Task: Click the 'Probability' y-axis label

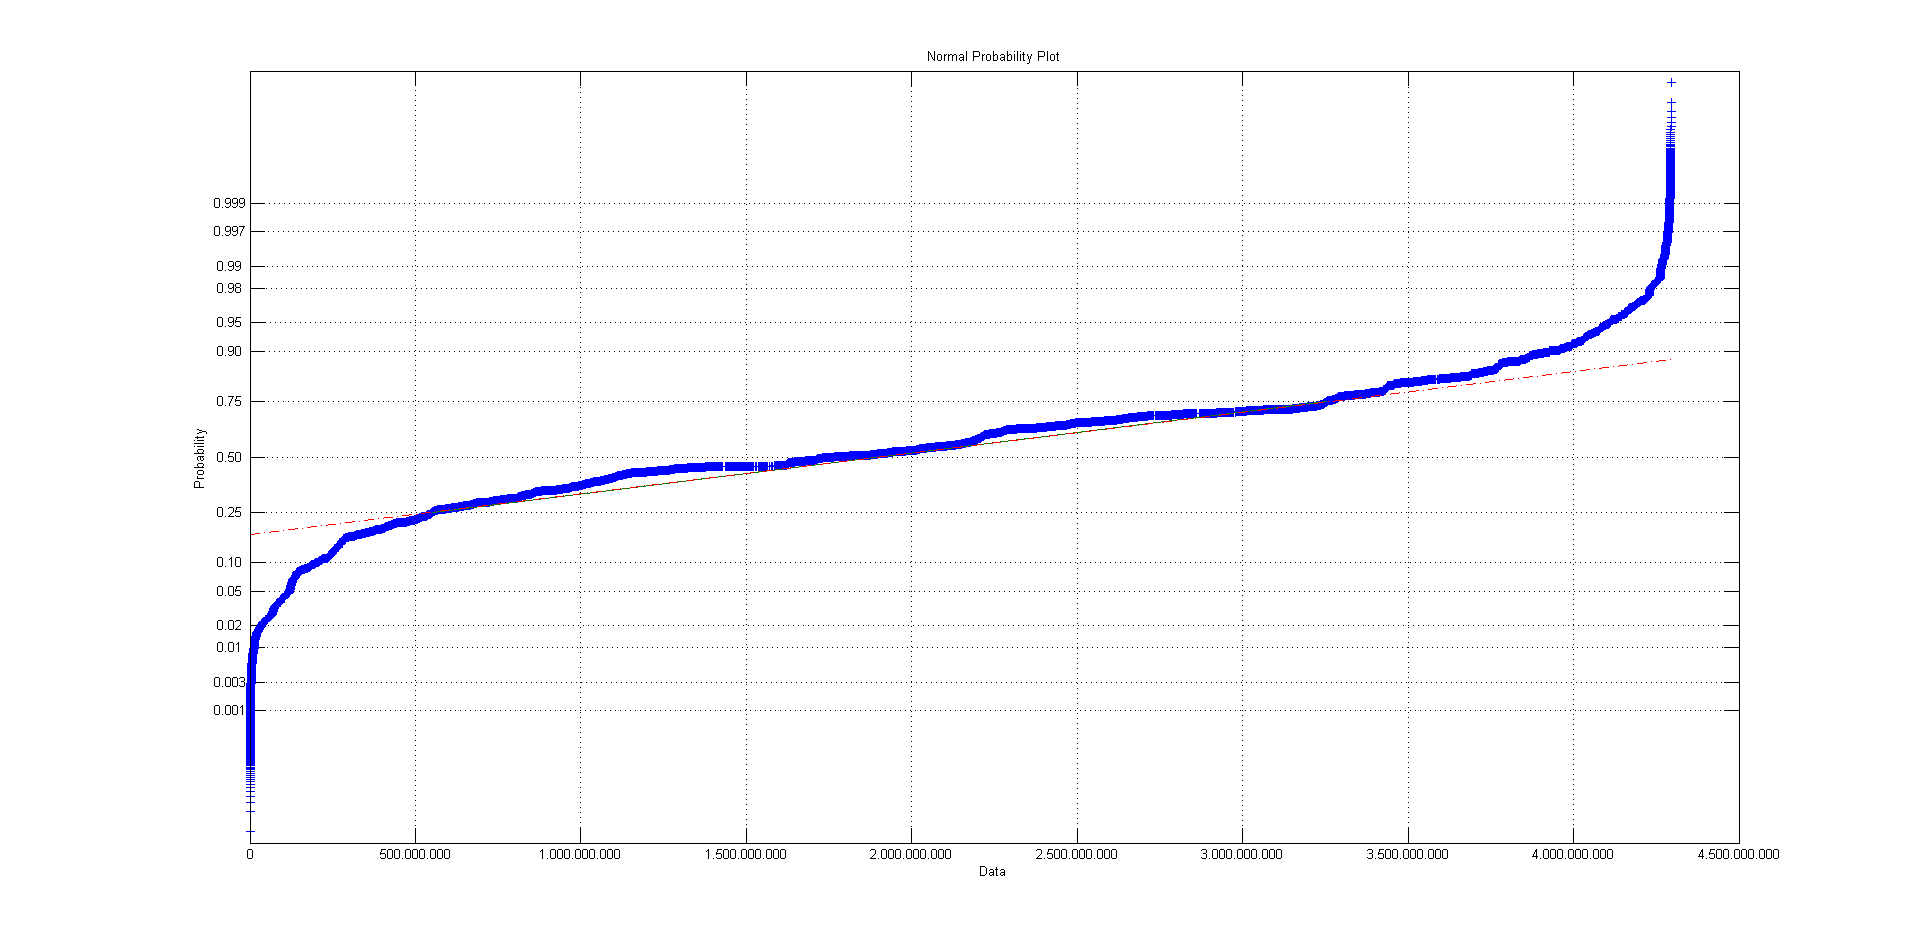Action: click(199, 458)
